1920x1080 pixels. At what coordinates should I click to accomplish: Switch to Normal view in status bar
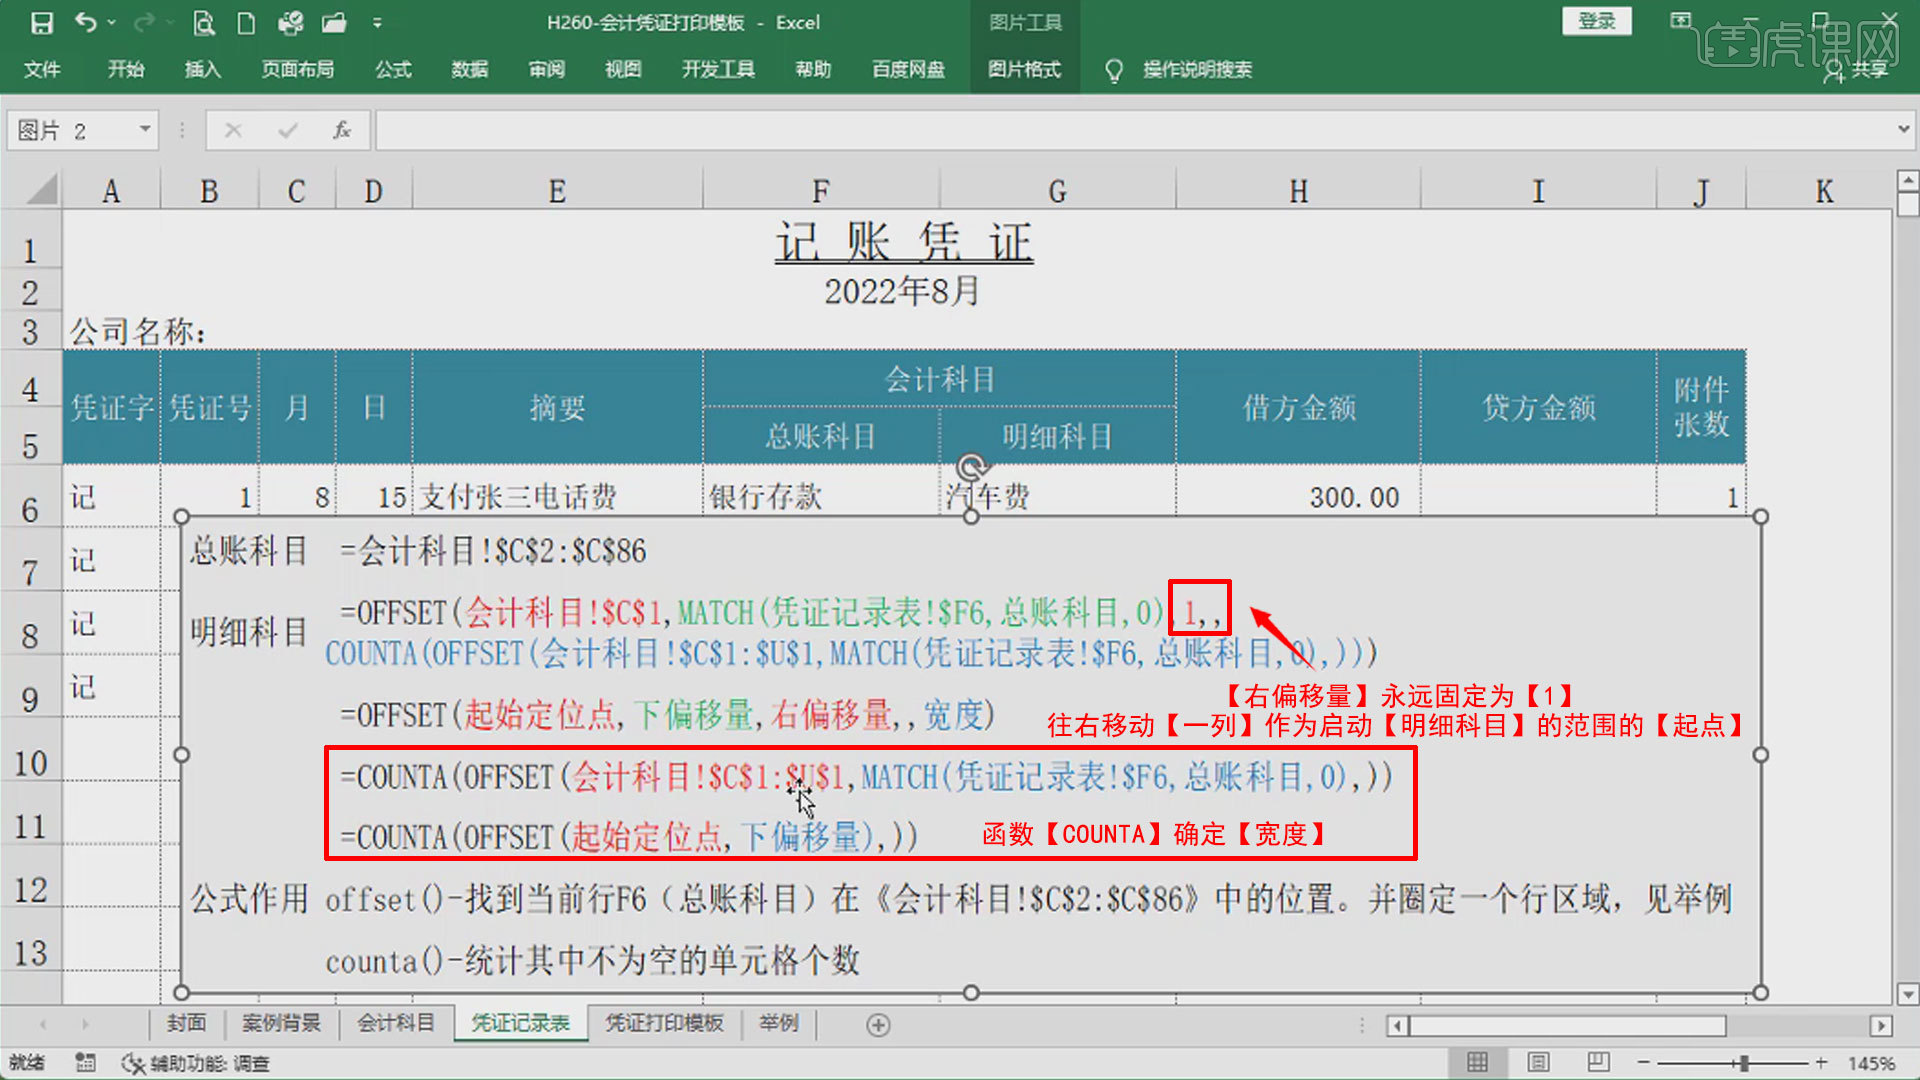pos(1477,1062)
